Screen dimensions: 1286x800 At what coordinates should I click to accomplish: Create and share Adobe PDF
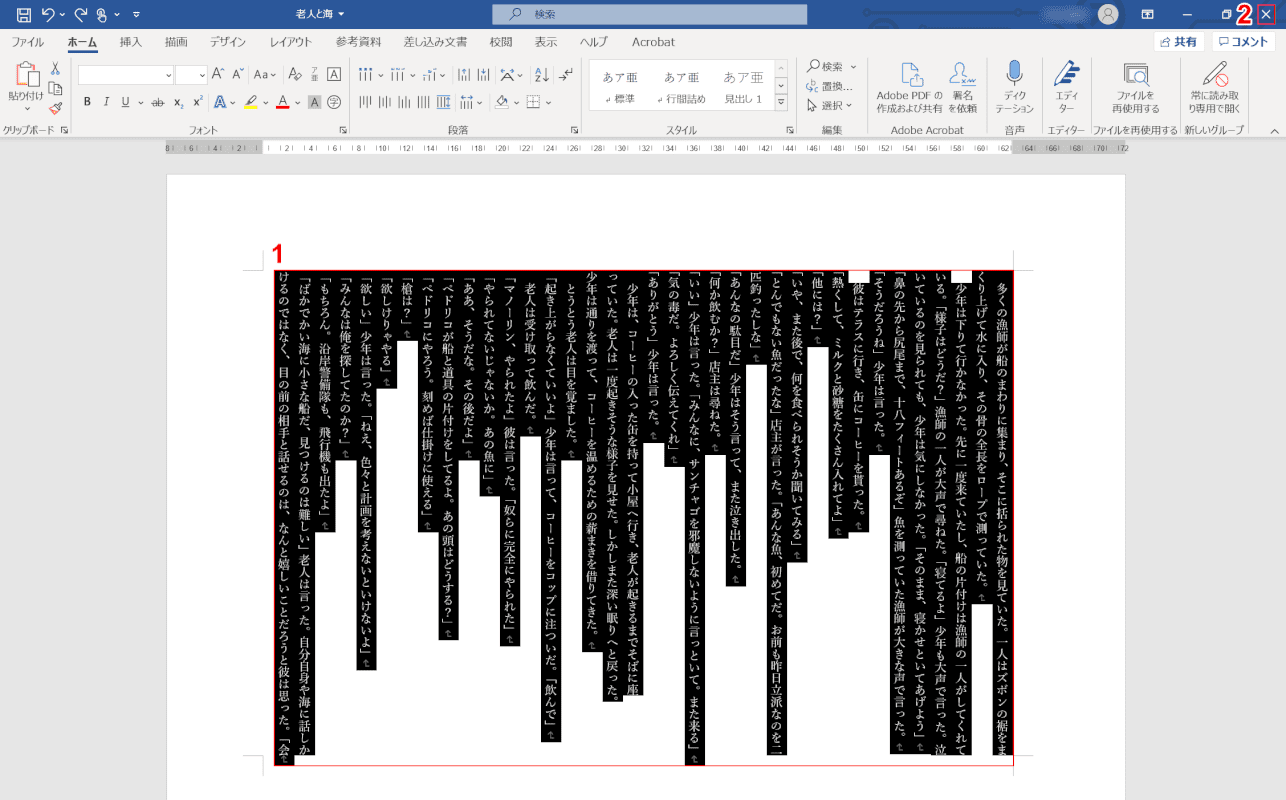coord(909,87)
